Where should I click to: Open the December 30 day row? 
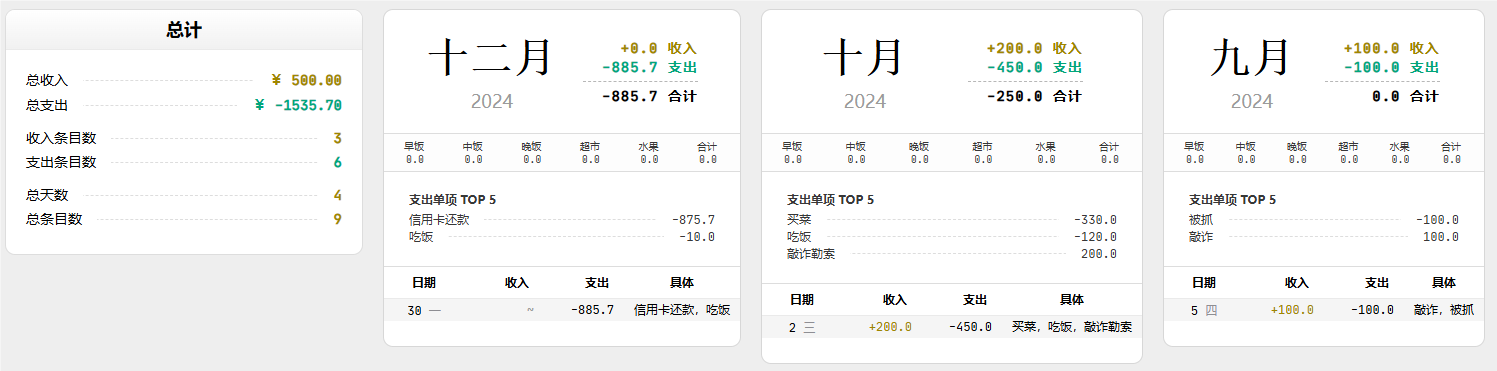click(x=562, y=310)
